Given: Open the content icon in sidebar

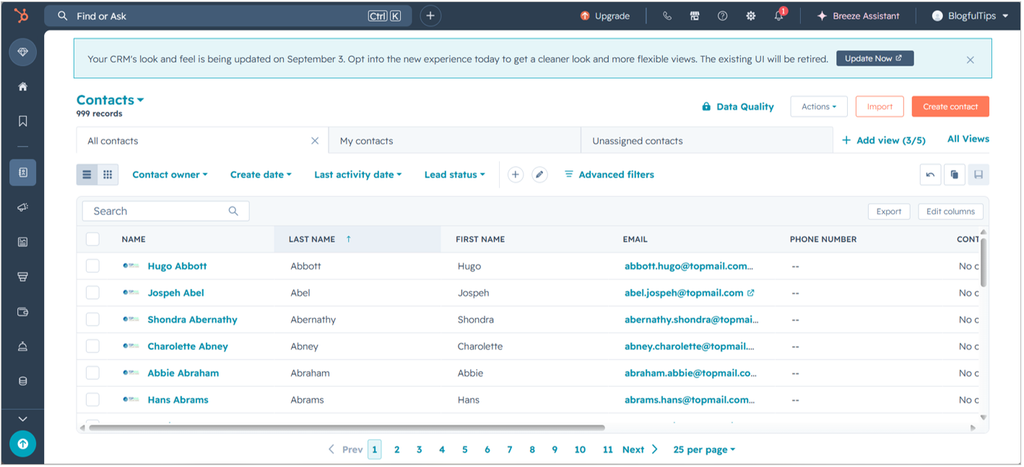Looking at the screenshot, I should pyautogui.click(x=23, y=242).
